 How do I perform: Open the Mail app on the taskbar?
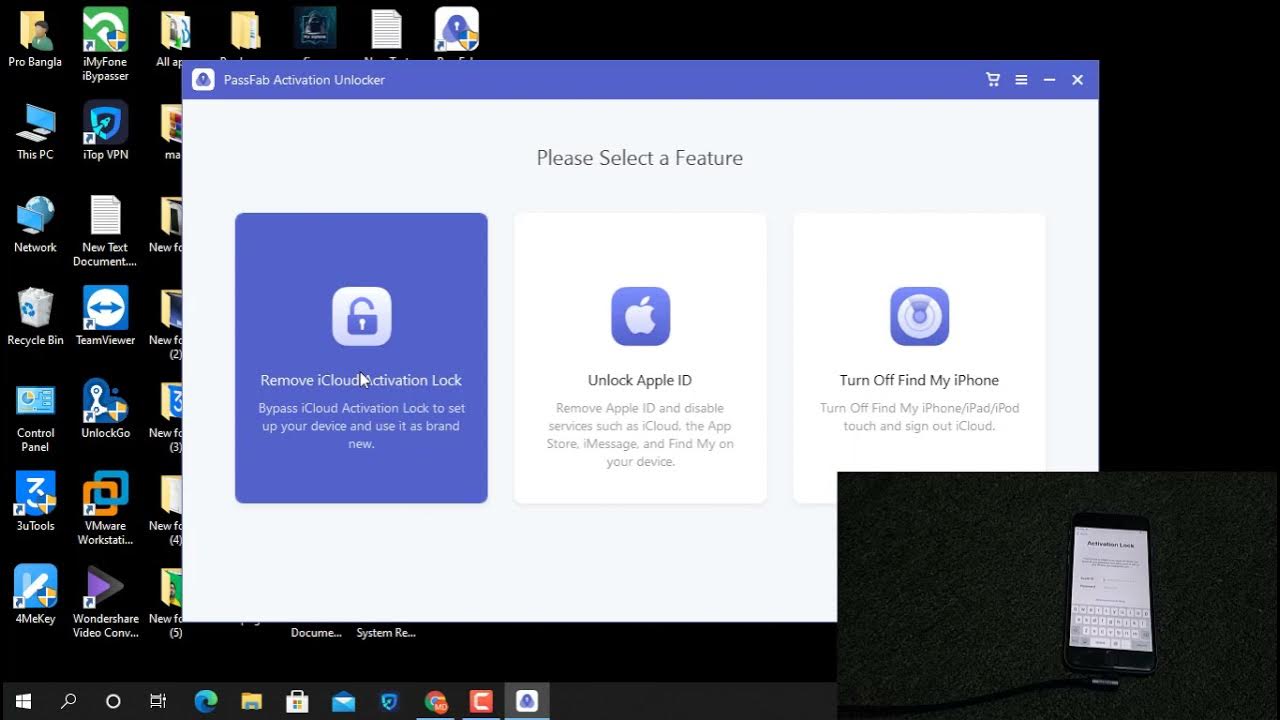[343, 702]
